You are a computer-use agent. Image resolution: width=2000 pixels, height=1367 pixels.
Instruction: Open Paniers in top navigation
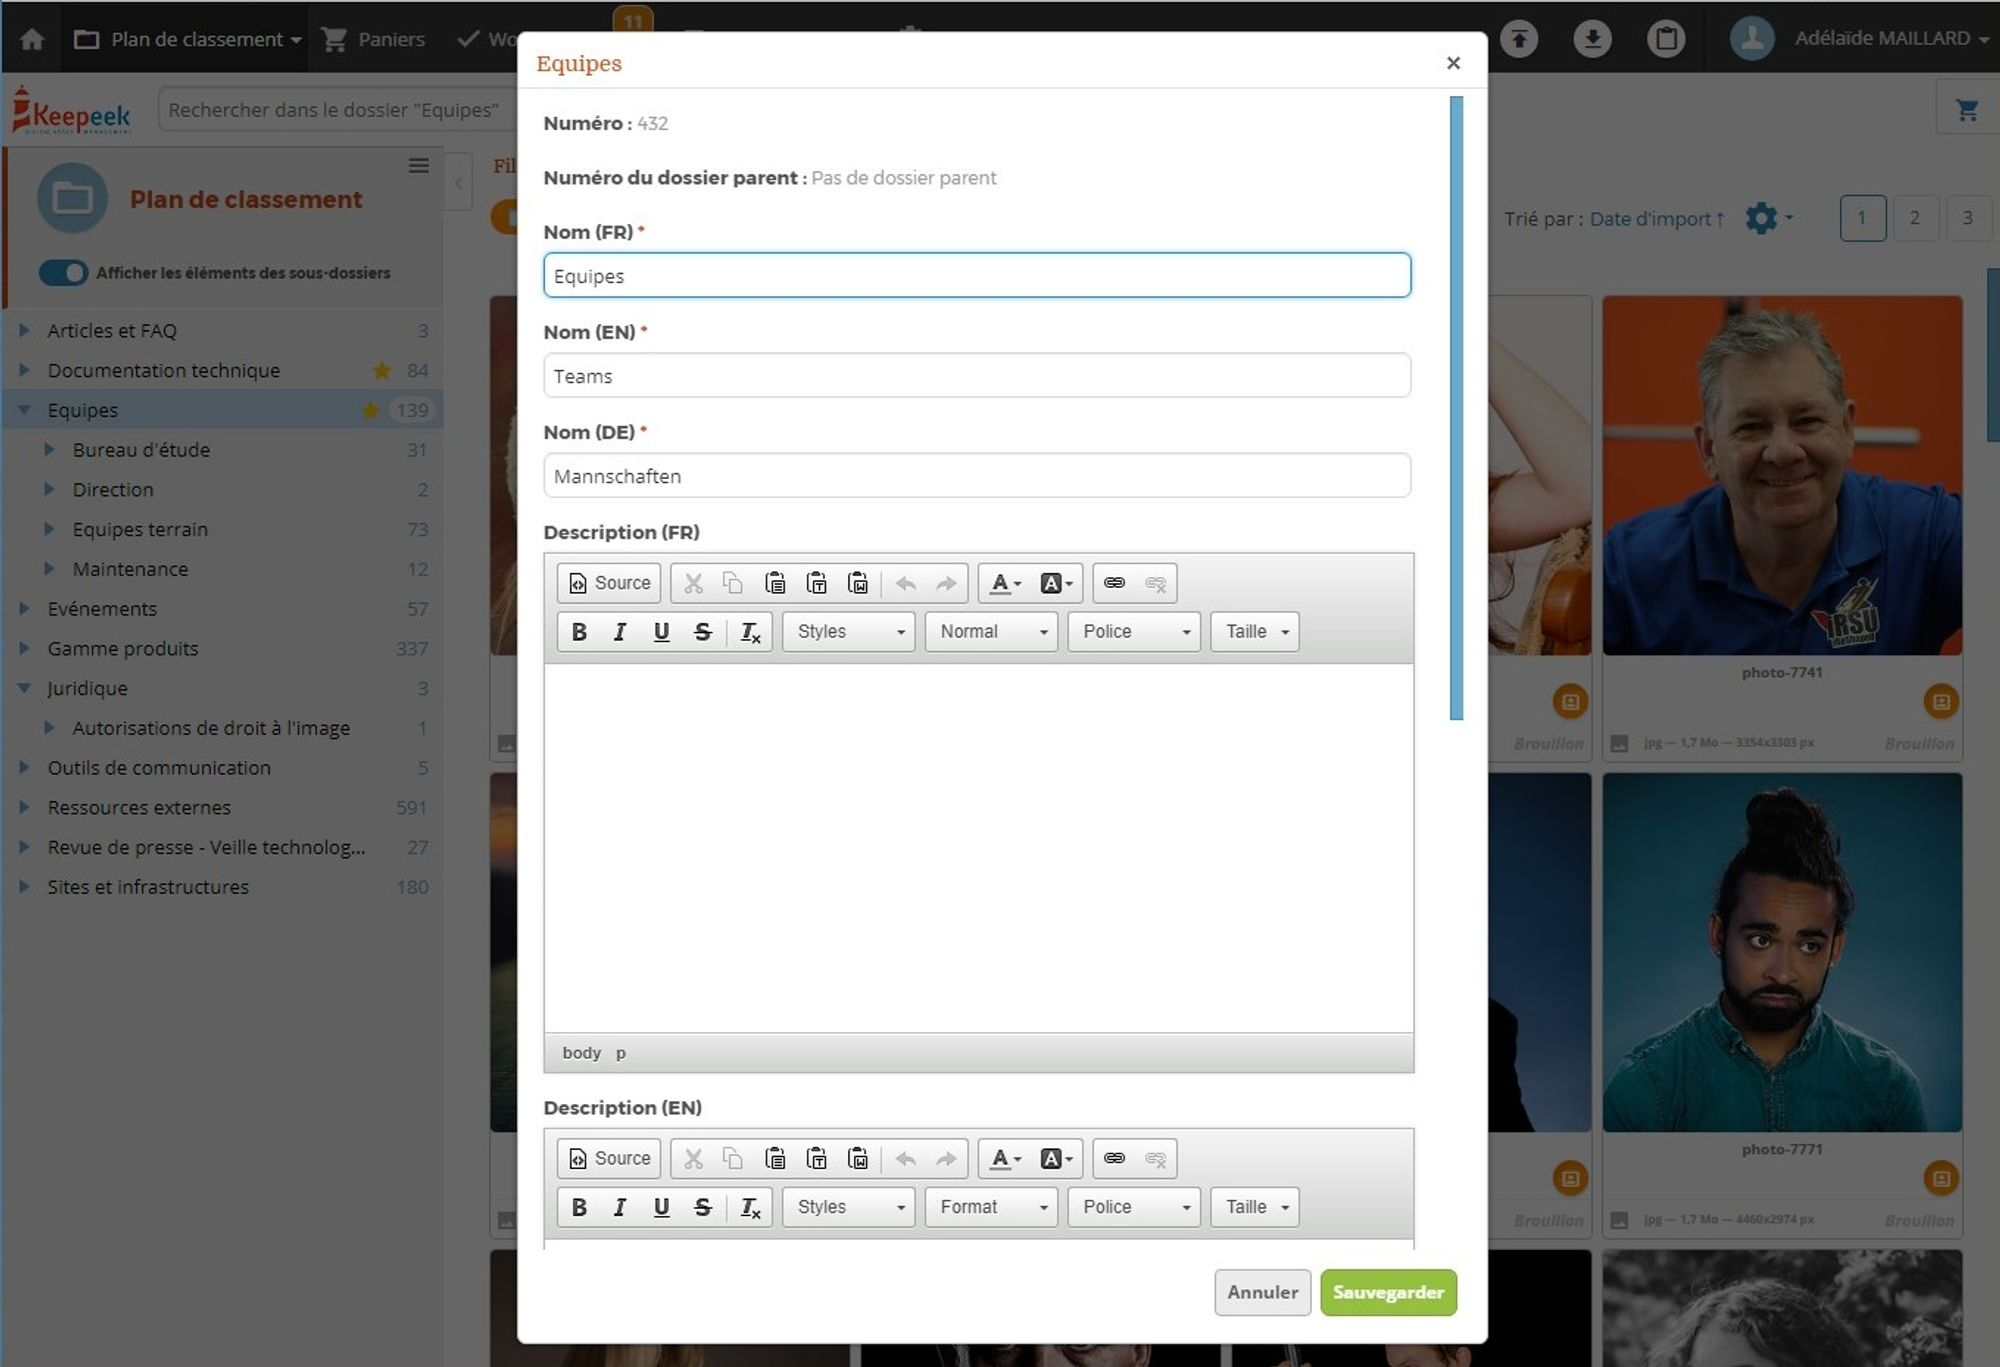point(373,39)
